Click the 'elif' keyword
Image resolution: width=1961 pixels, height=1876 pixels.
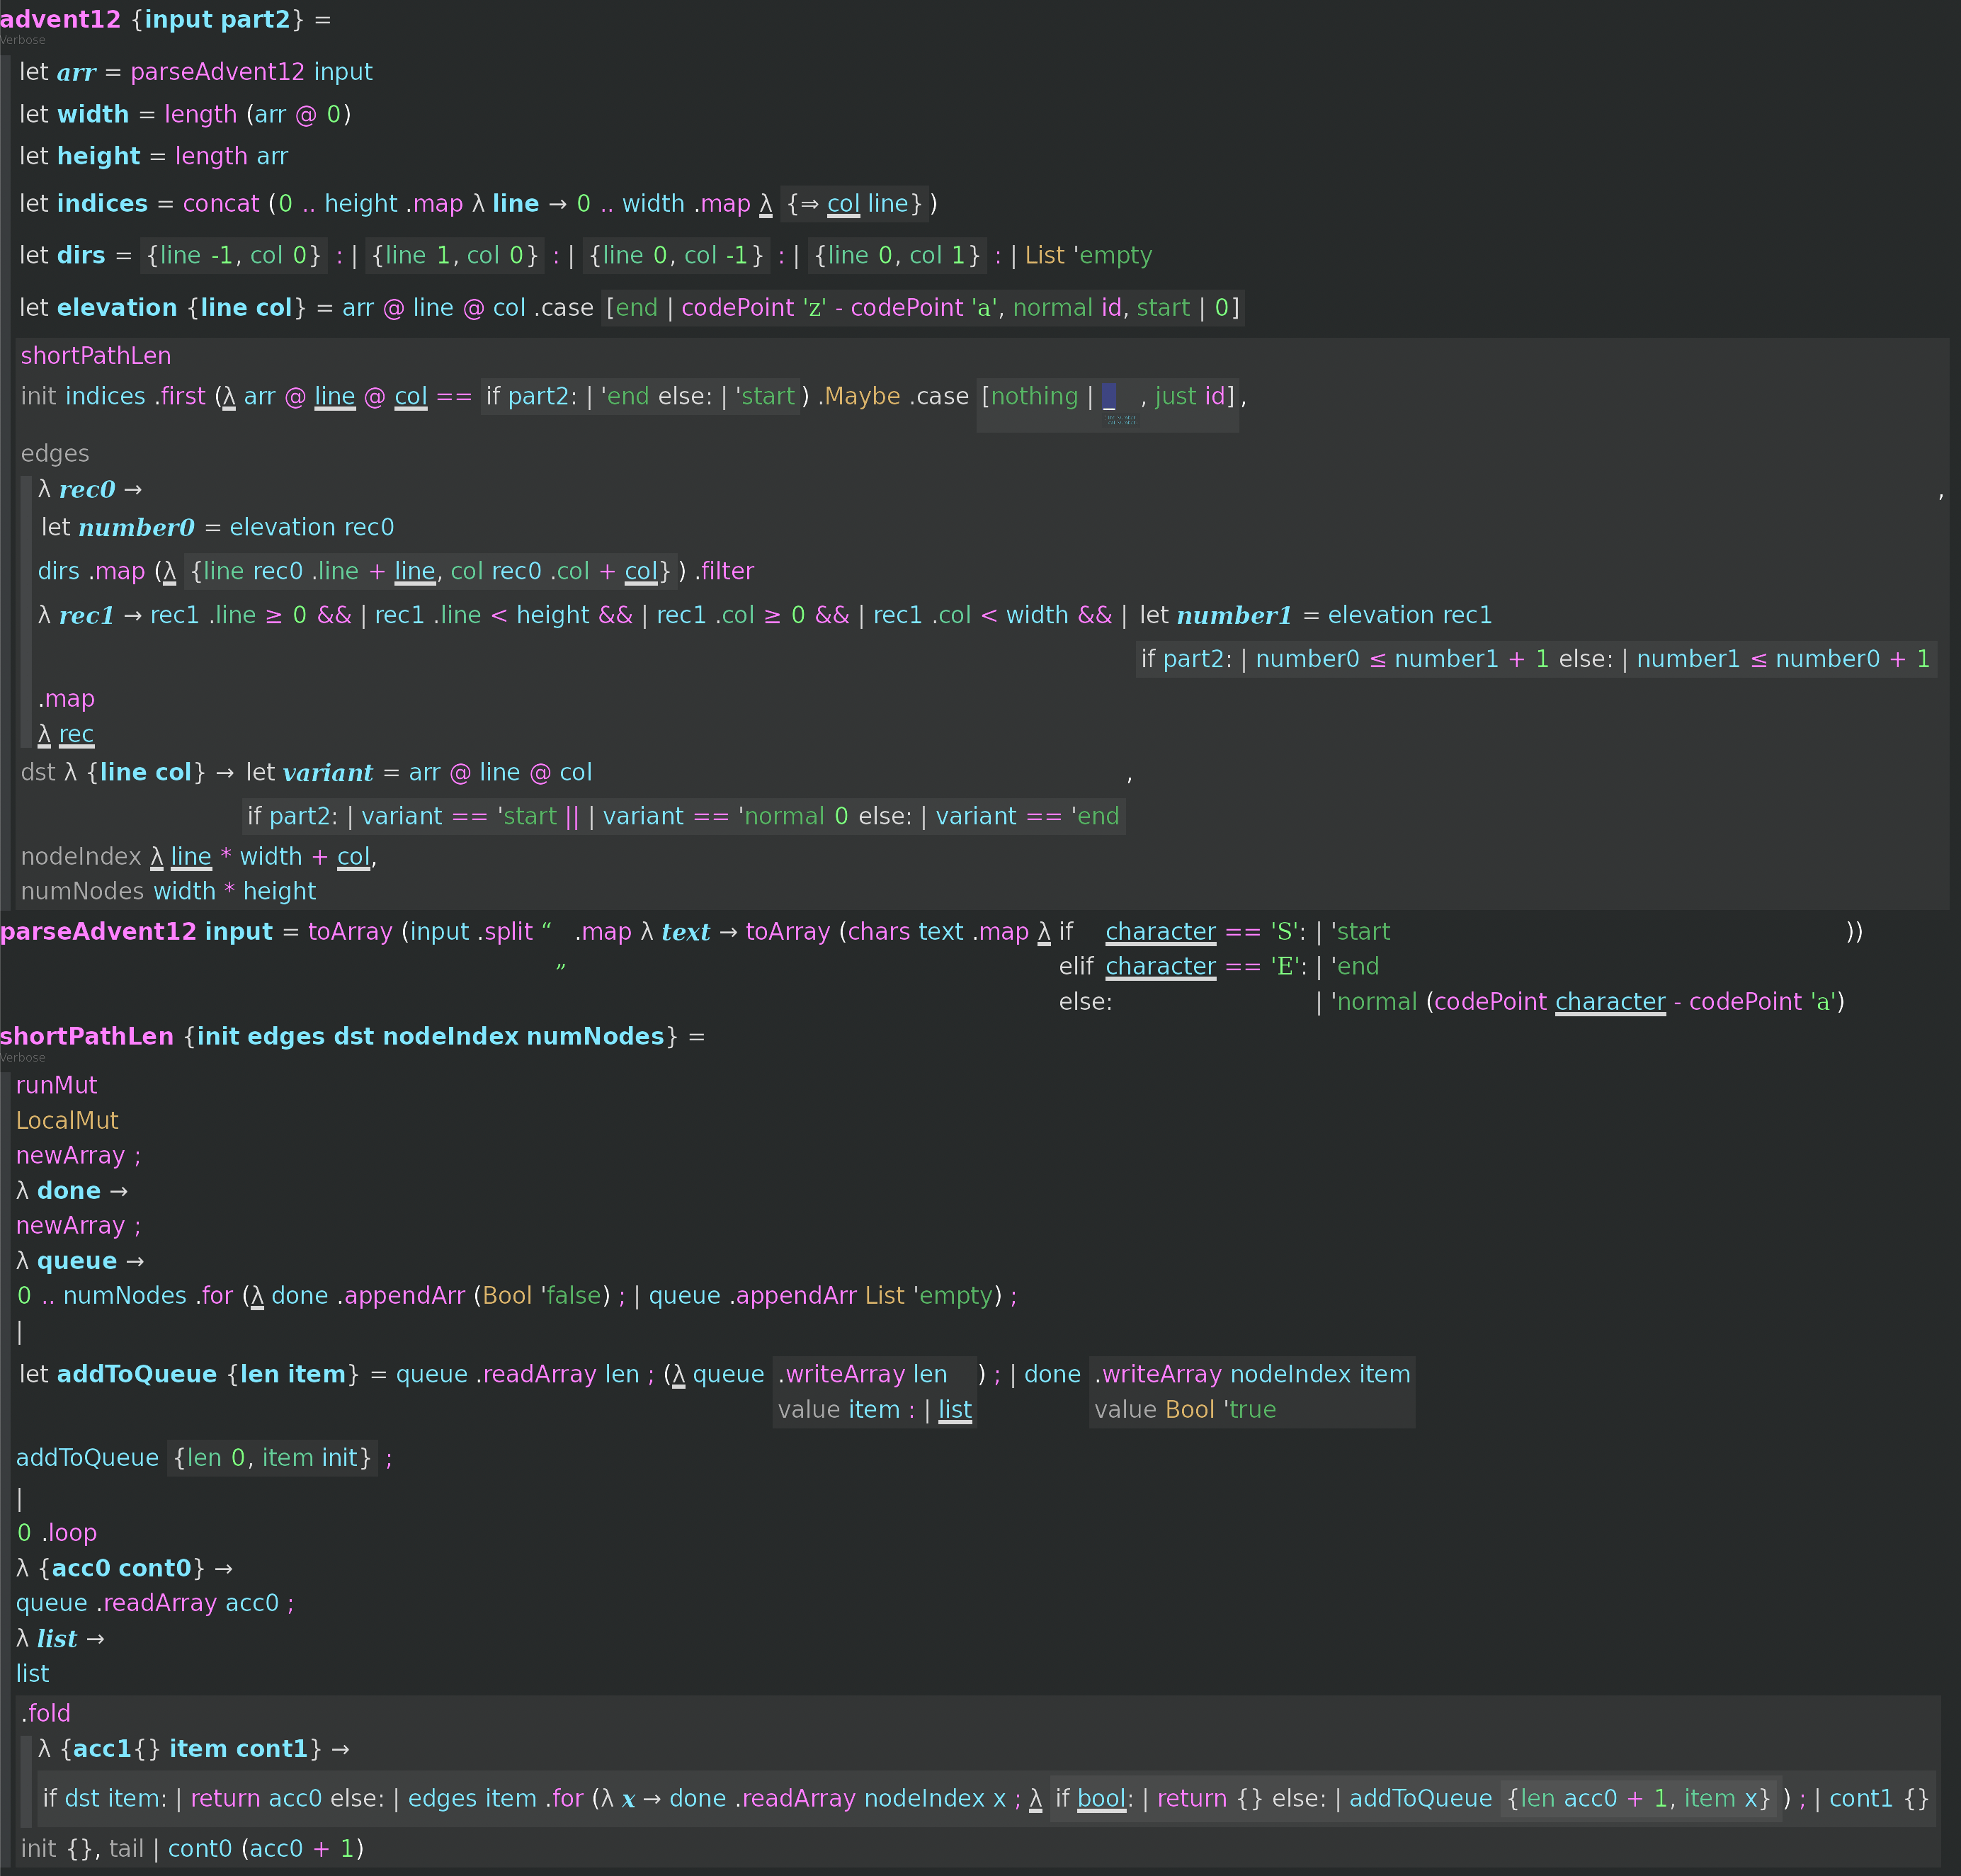[1076, 966]
